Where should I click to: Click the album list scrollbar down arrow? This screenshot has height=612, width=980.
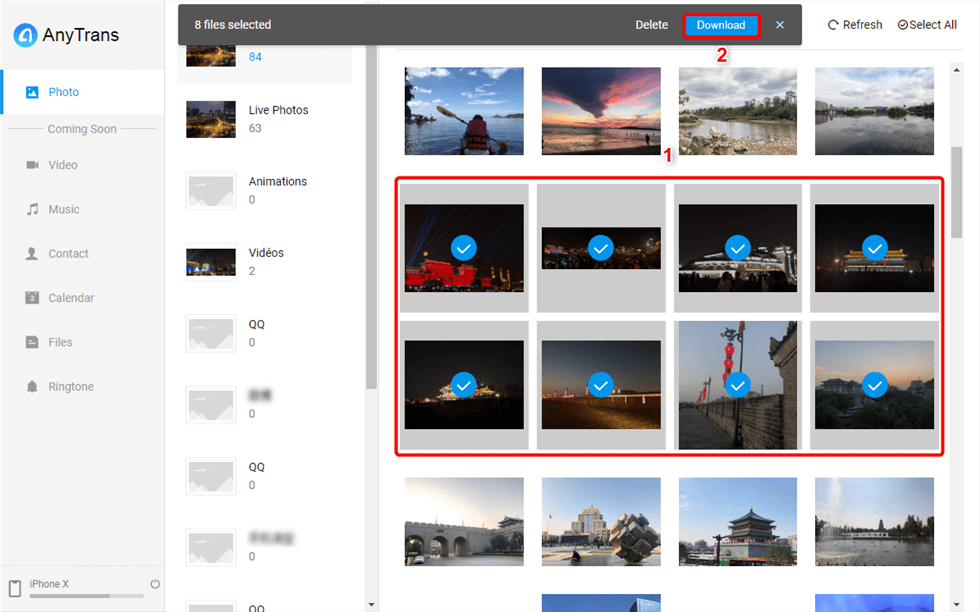tap(371, 604)
